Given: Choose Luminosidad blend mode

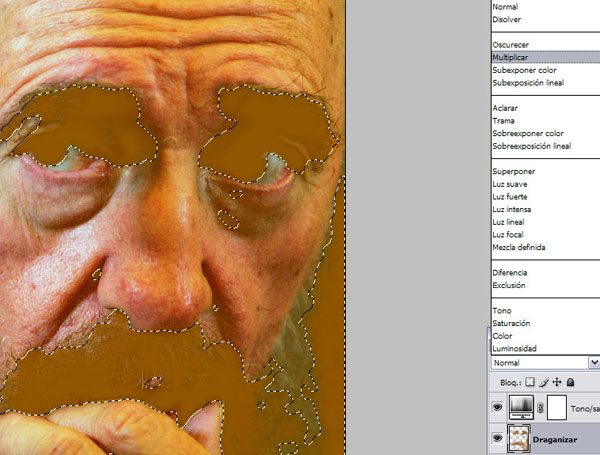Looking at the screenshot, I should (545, 348).
